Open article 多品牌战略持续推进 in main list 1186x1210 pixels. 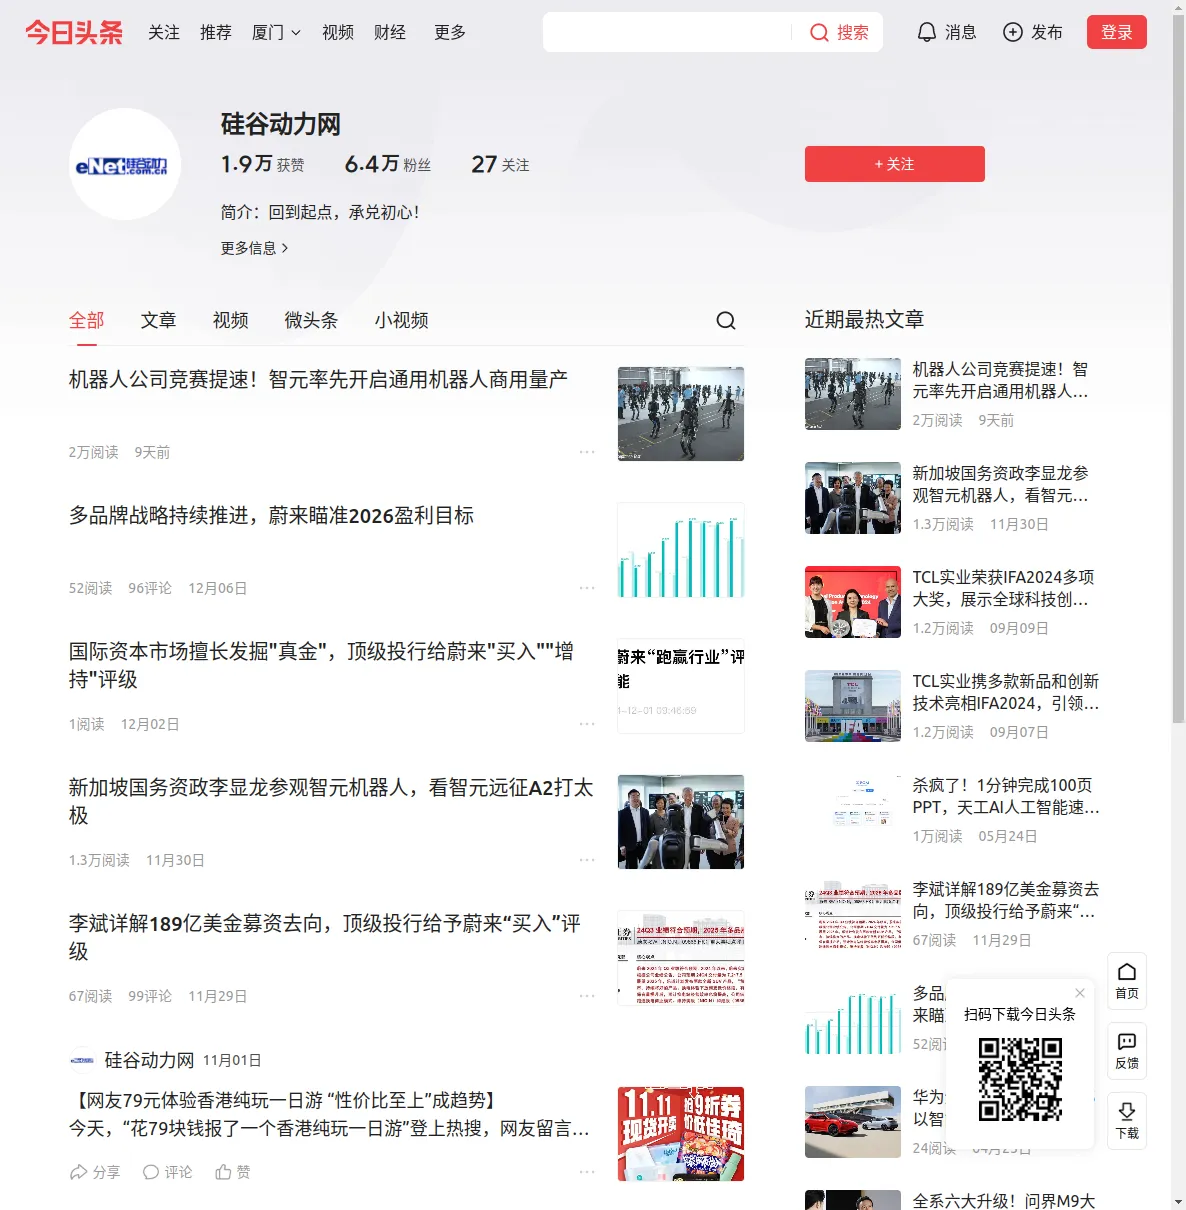[271, 516]
